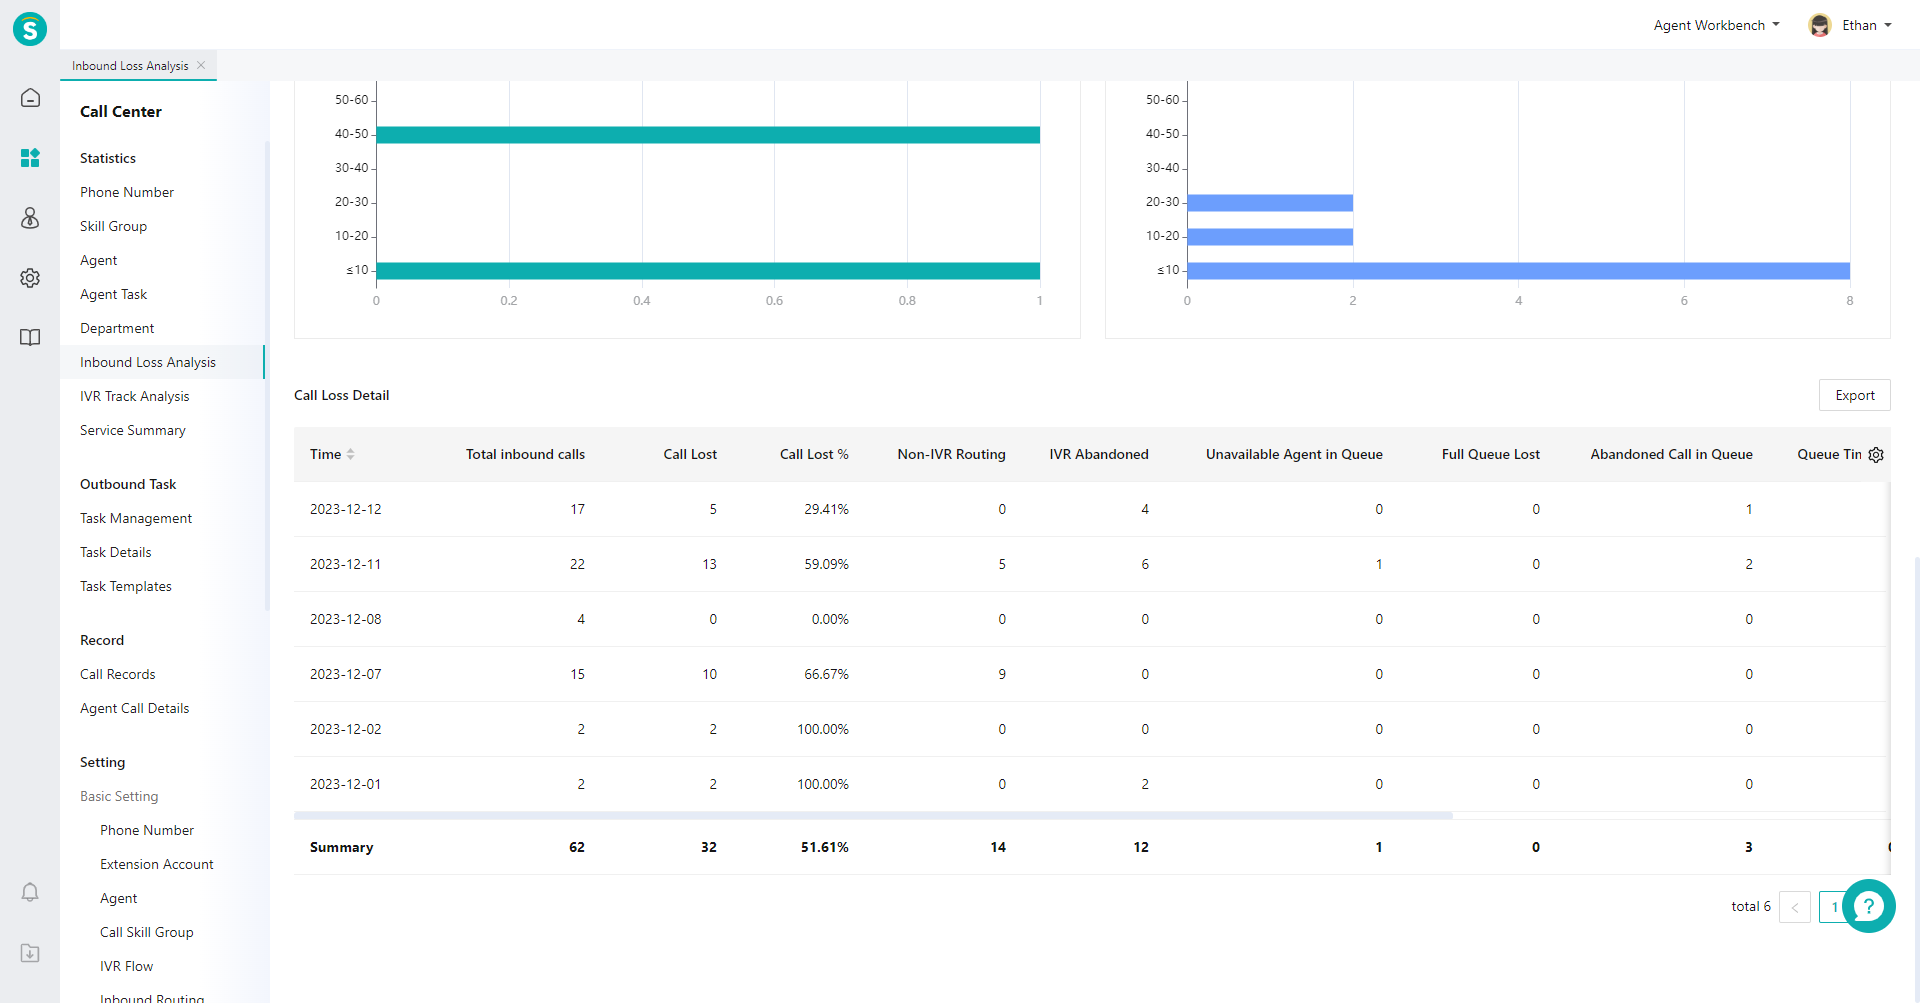Open the downloads icon in left rail
Viewport: 1920px width, 1003px height.
tap(30, 953)
